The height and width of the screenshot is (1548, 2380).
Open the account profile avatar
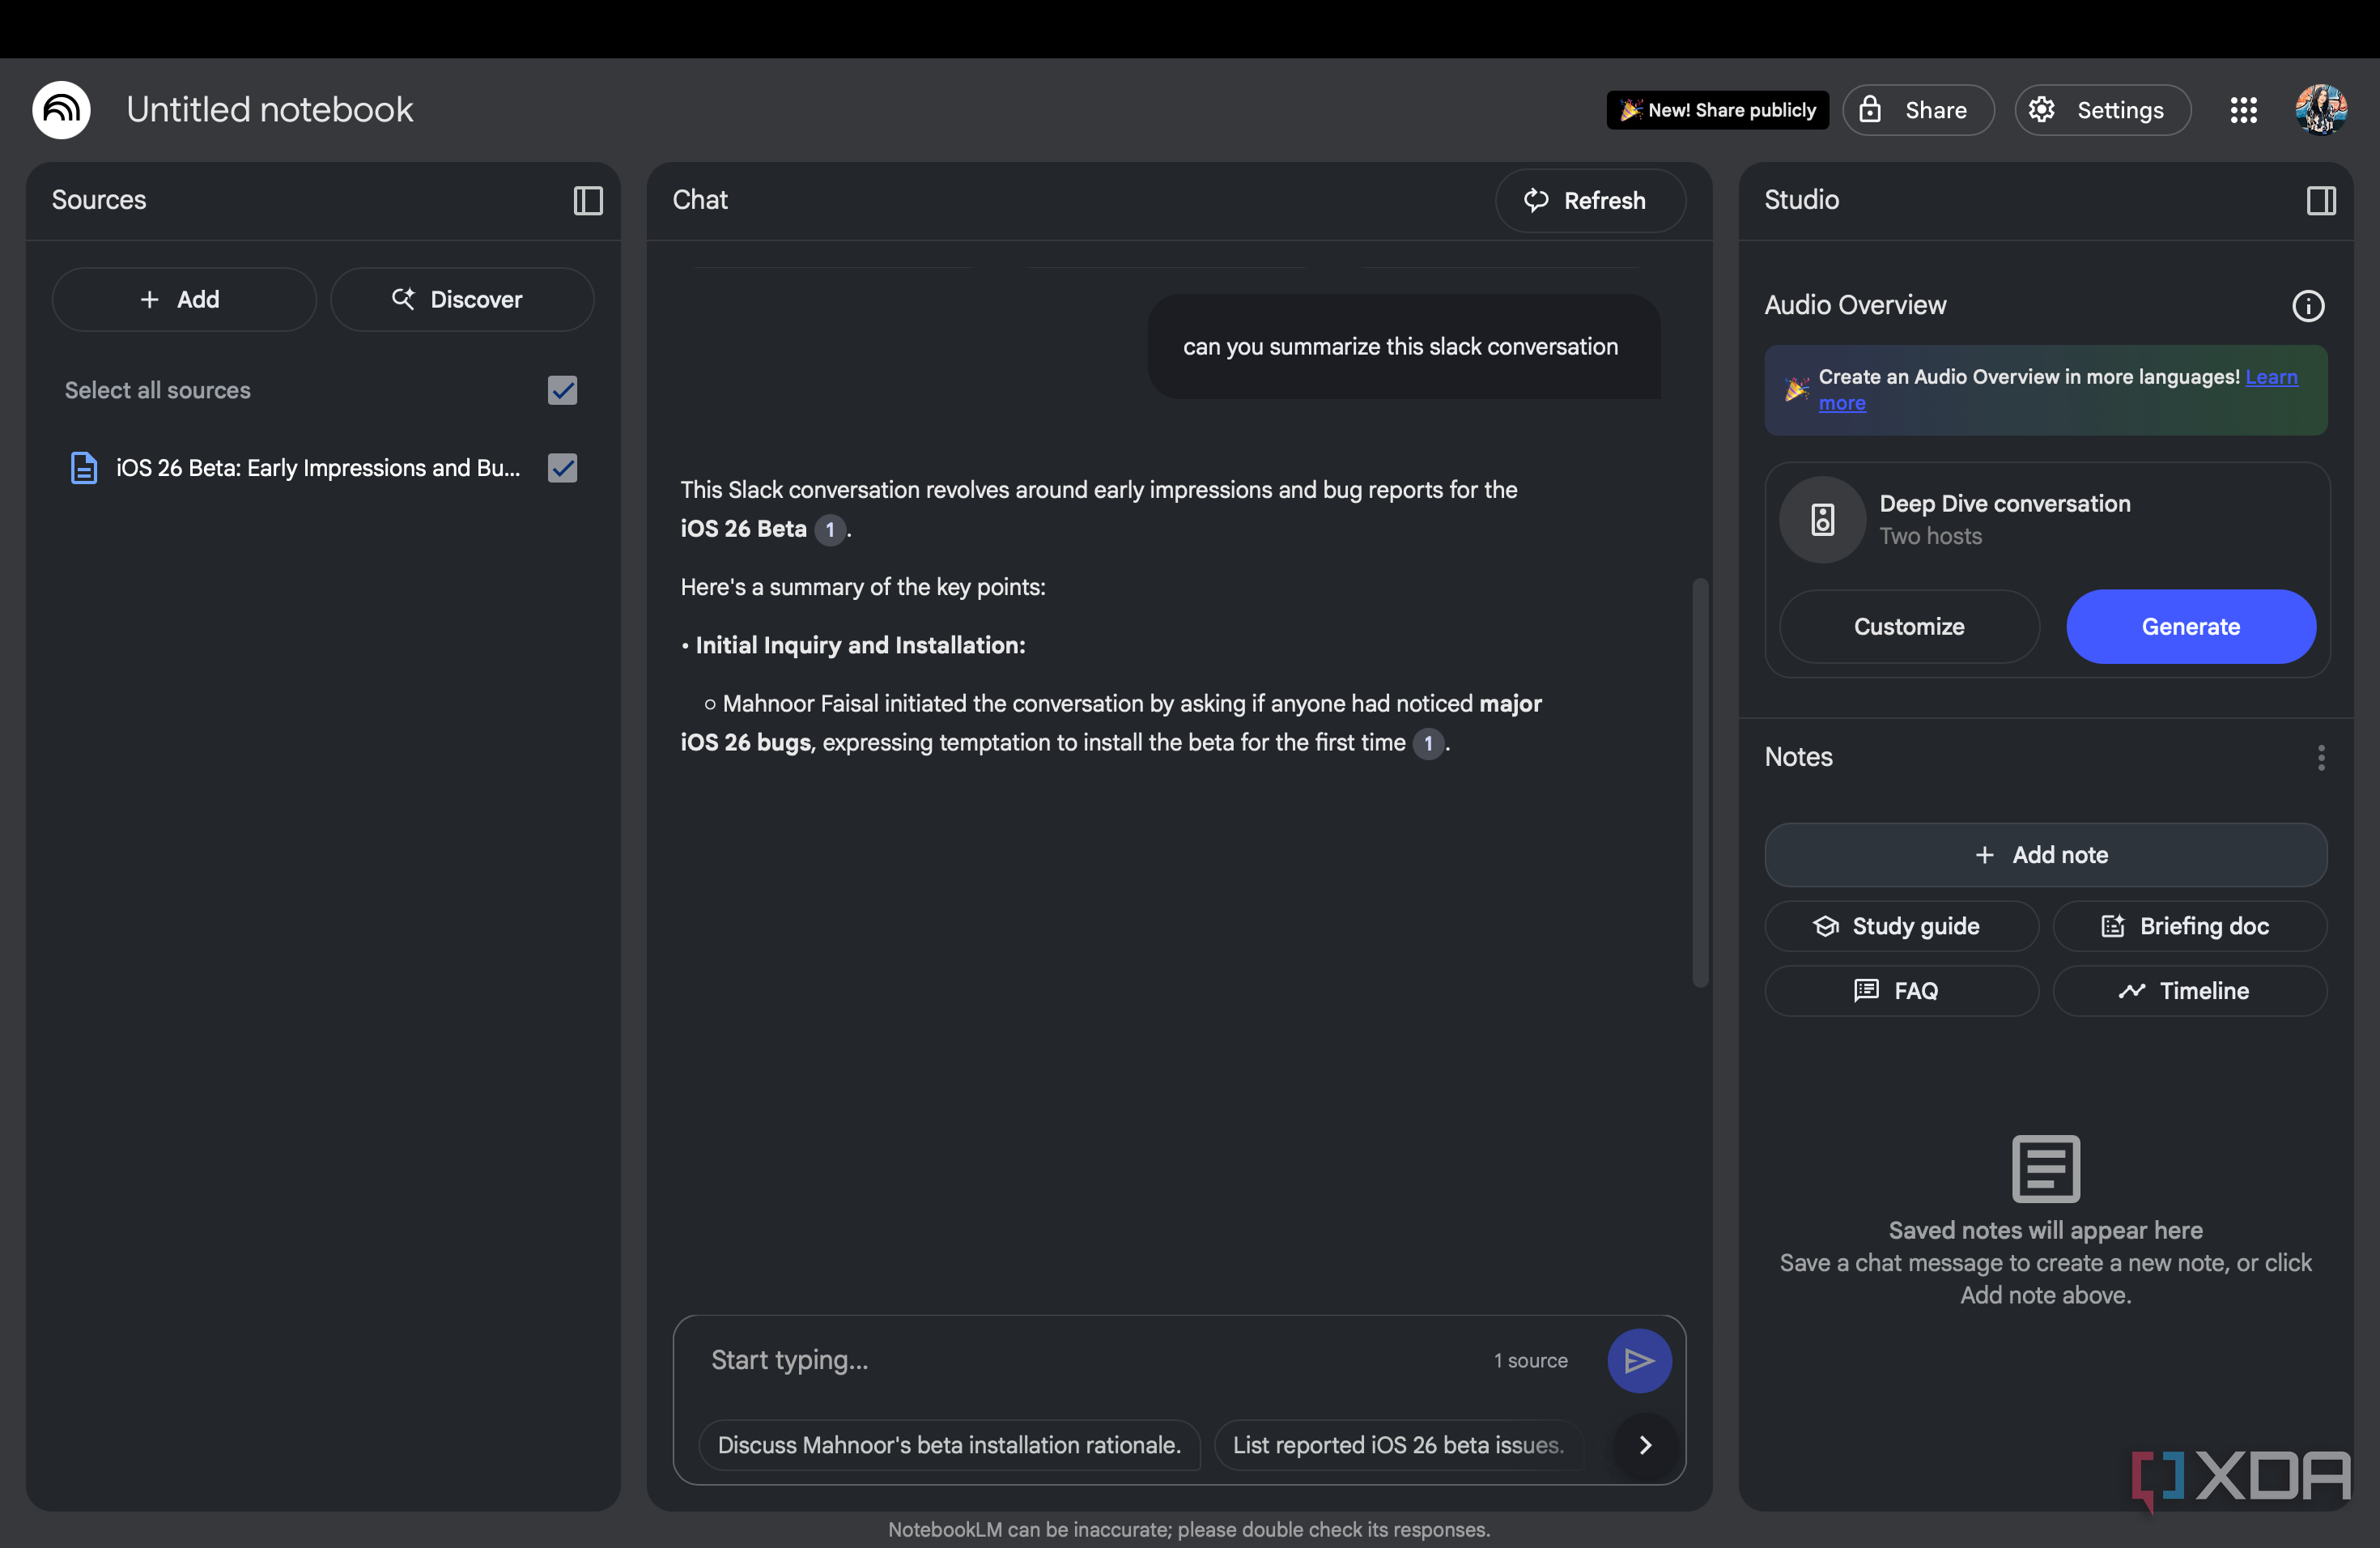click(x=2321, y=110)
